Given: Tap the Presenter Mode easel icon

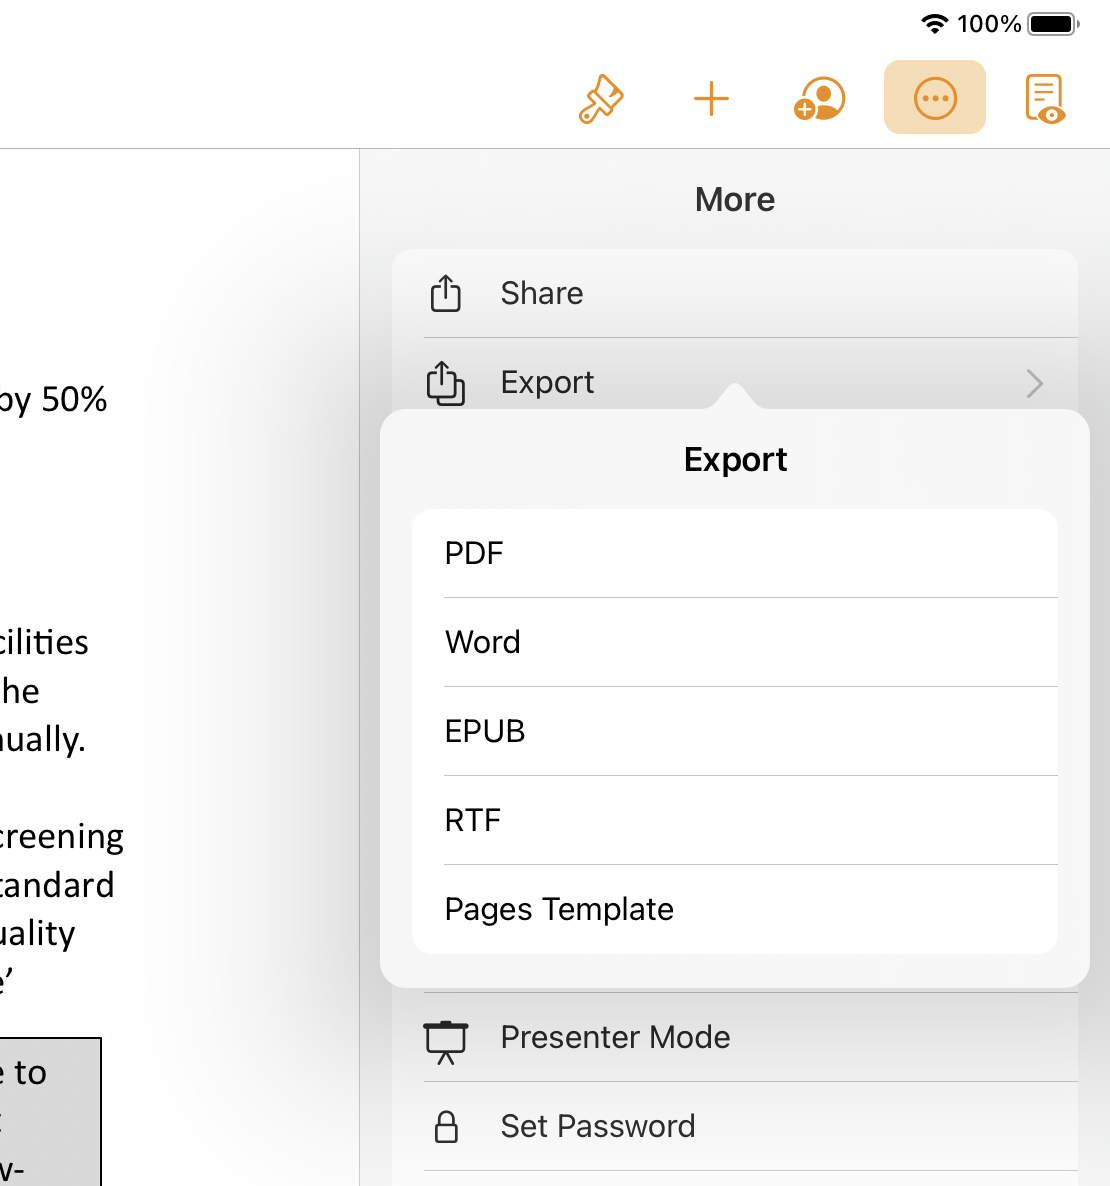Looking at the screenshot, I should [446, 1040].
